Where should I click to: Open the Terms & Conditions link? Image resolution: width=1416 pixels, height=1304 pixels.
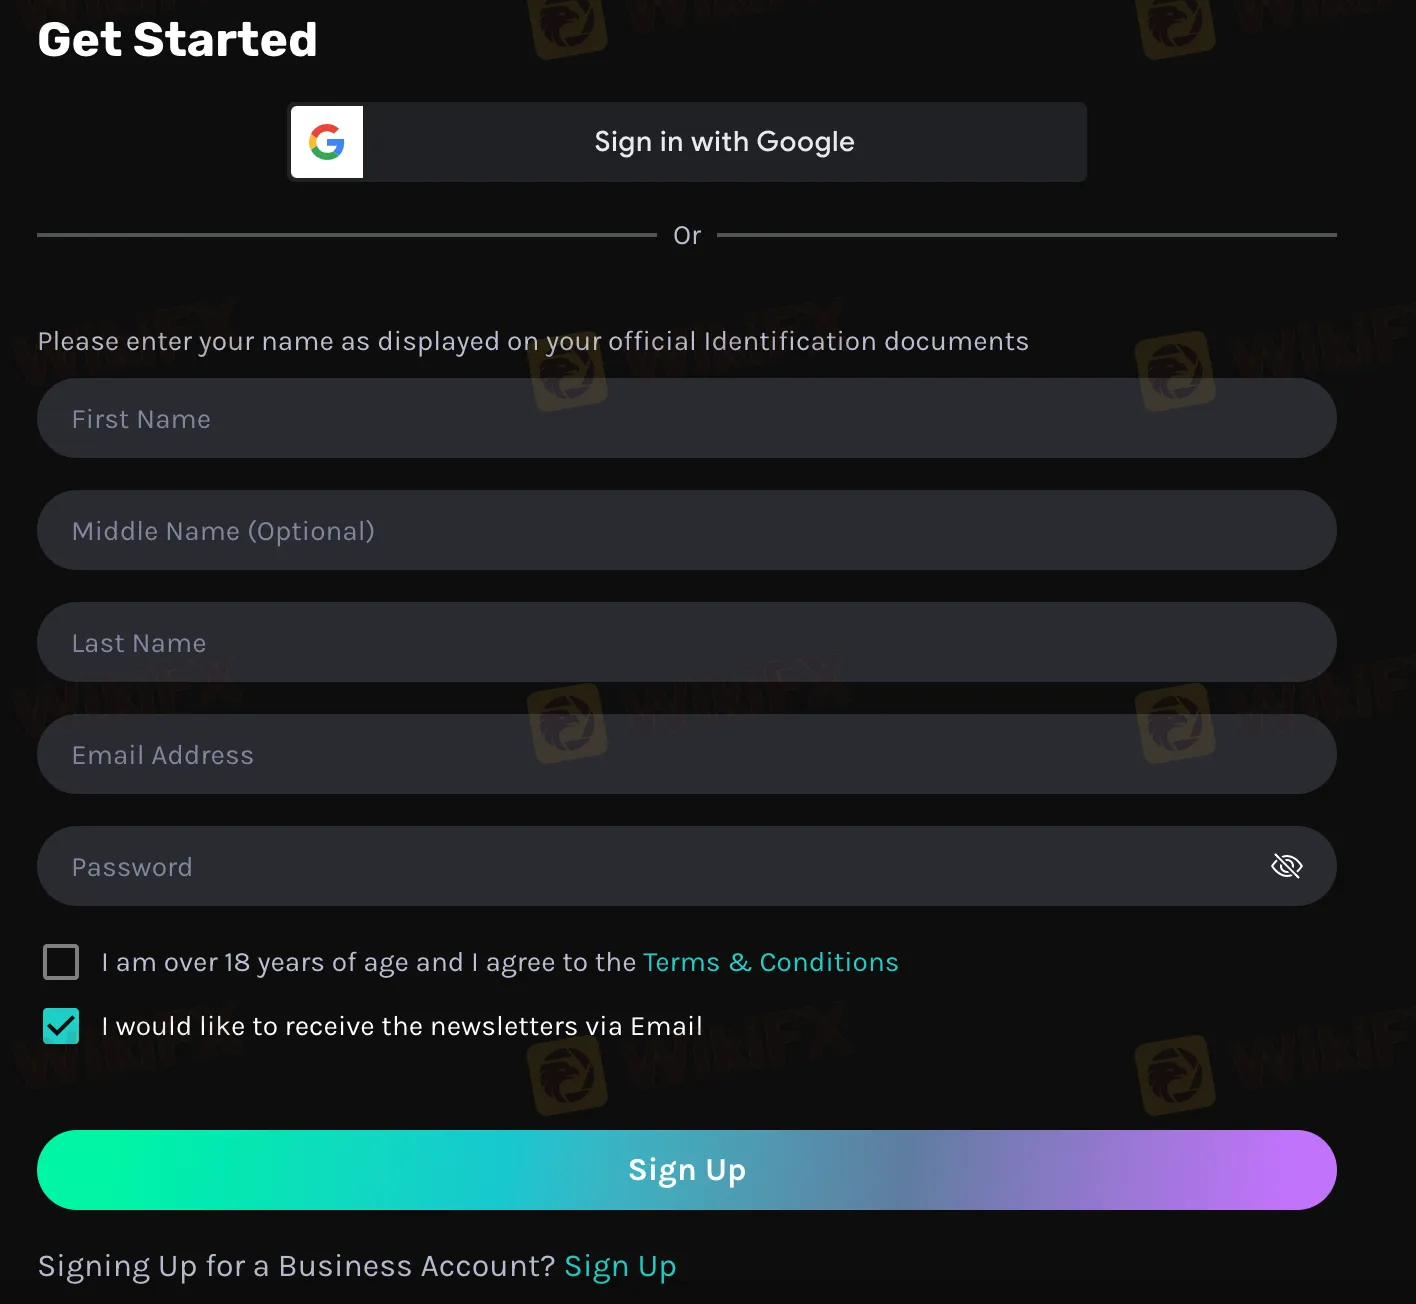(x=770, y=962)
